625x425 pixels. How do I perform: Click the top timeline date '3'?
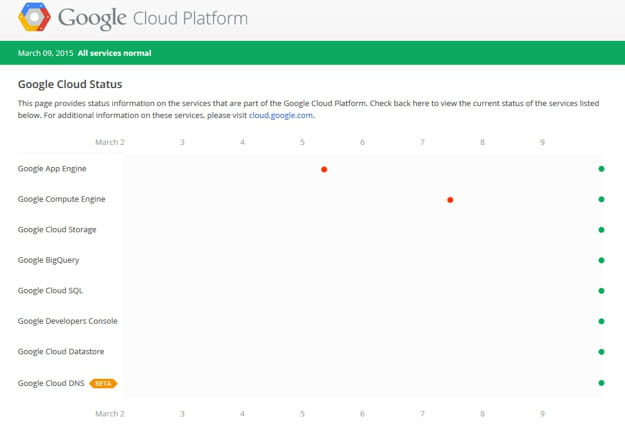[182, 142]
